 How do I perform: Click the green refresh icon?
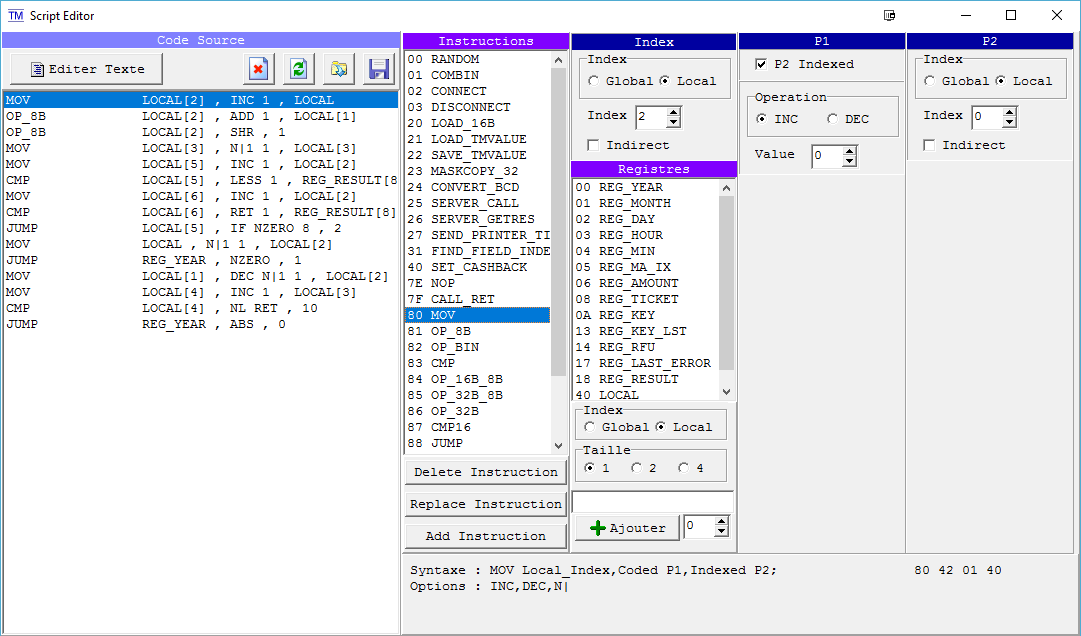[x=299, y=69]
